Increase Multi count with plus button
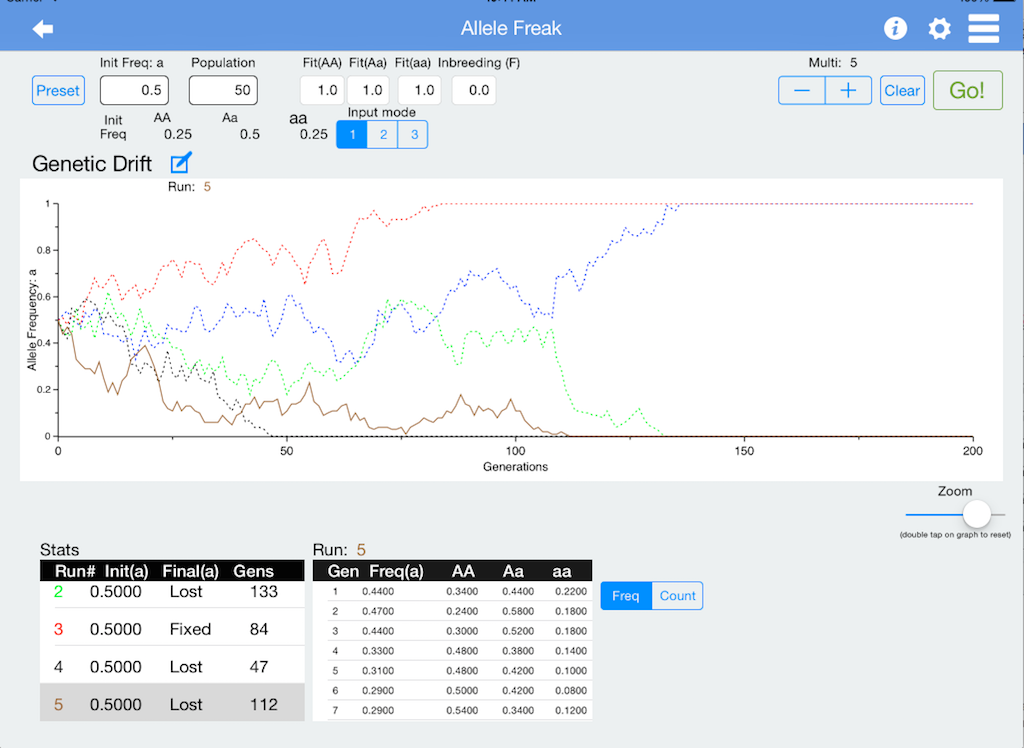Image resolution: width=1024 pixels, height=748 pixels. click(848, 91)
